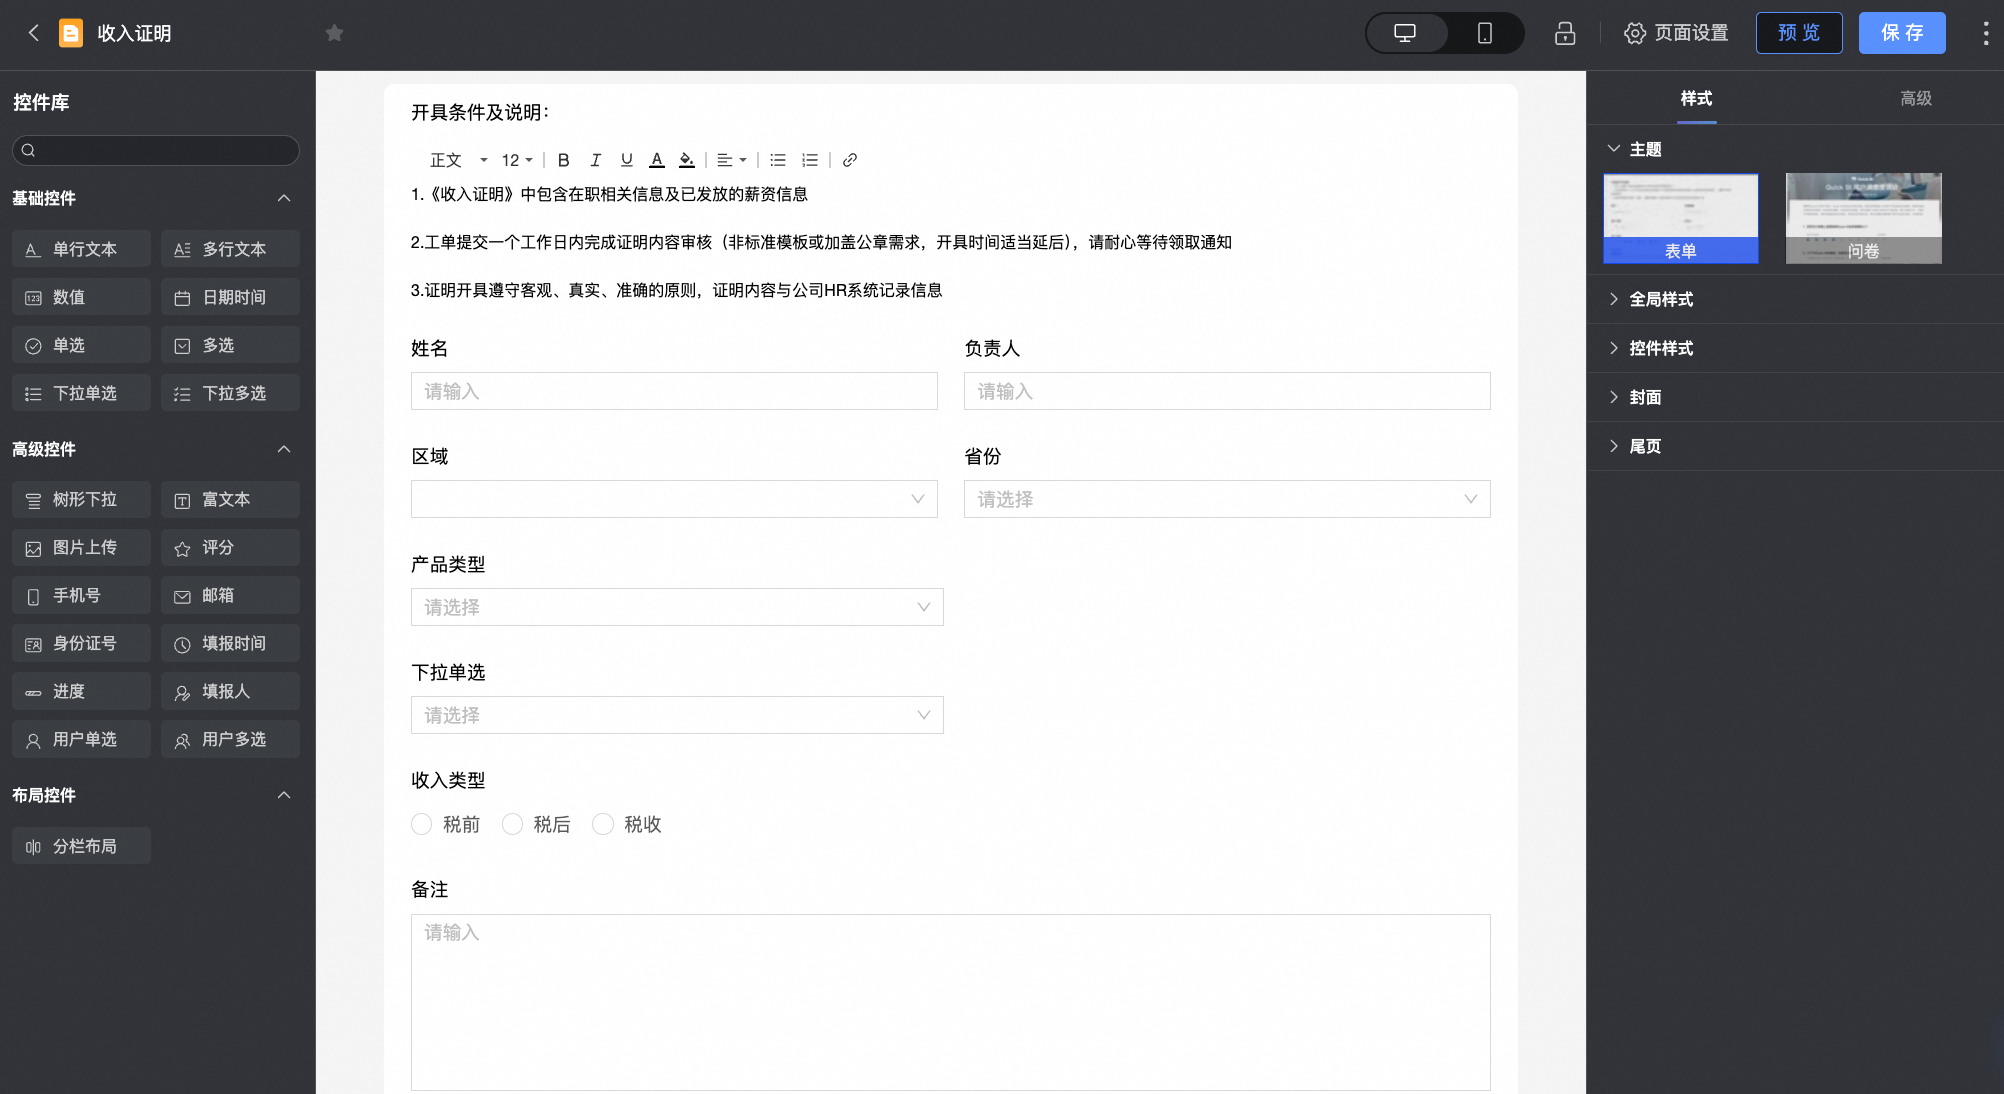Insert a hyperlink using the link icon
Screen dimensions: 2004x1094
850,160
